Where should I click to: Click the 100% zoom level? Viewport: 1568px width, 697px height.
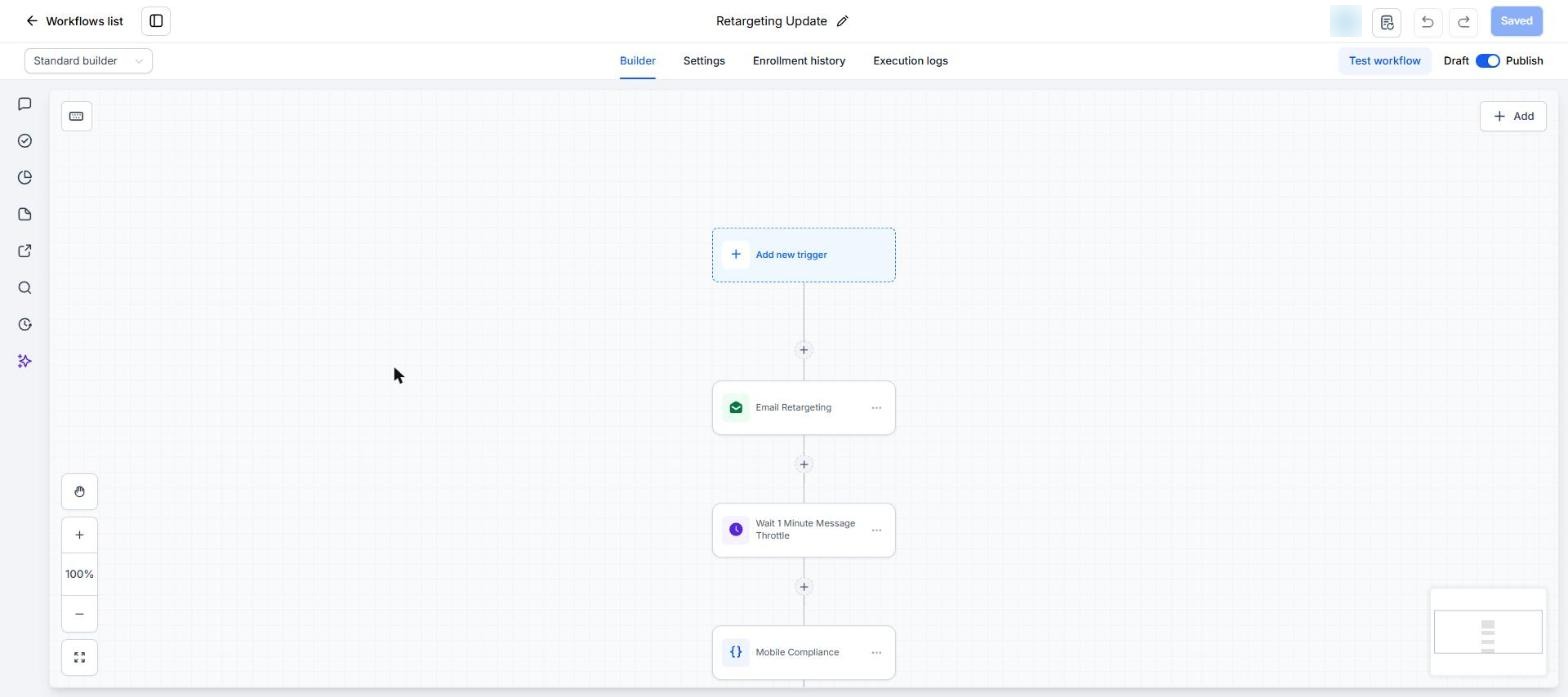79,574
